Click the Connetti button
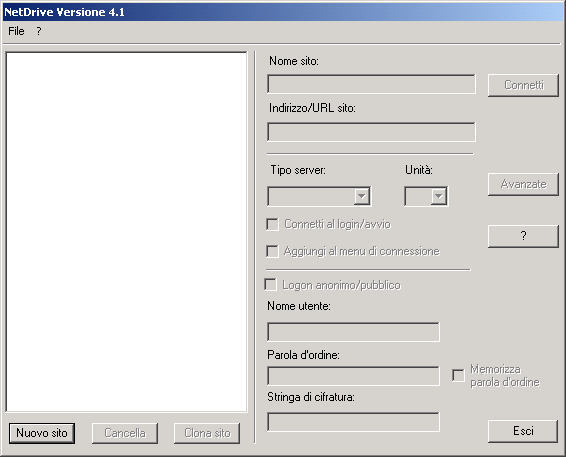Screen dimensions: 566x457 523,85
